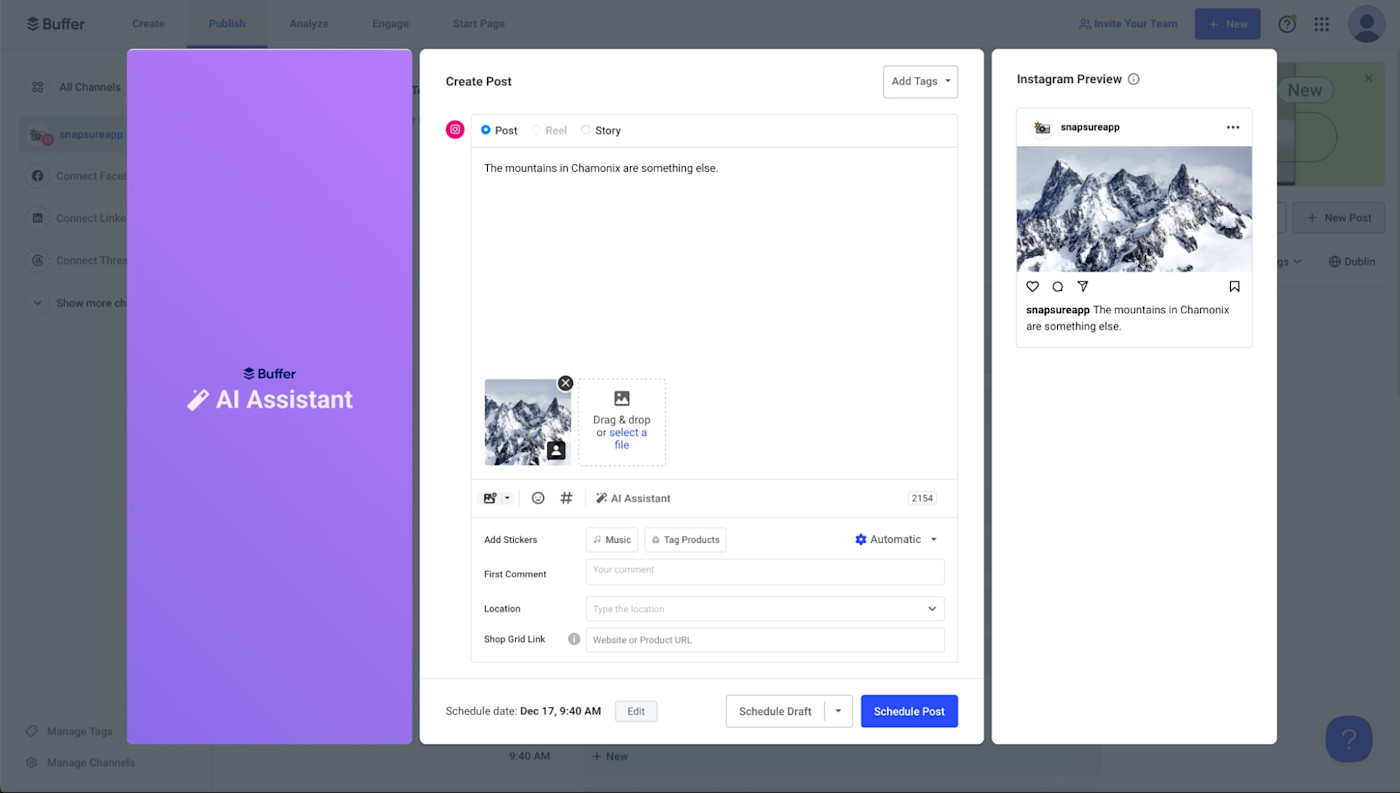Click the snapsureapp name in preview header
The width and height of the screenshot is (1400, 793).
1090,127
